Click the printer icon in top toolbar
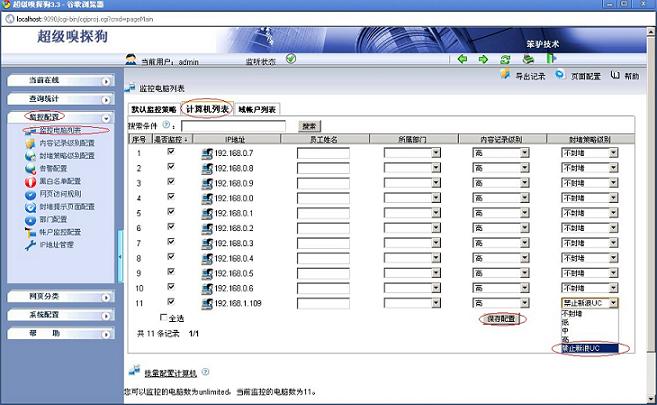Image resolution: width=657 pixels, height=405 pixels. (x=529, y=60)
